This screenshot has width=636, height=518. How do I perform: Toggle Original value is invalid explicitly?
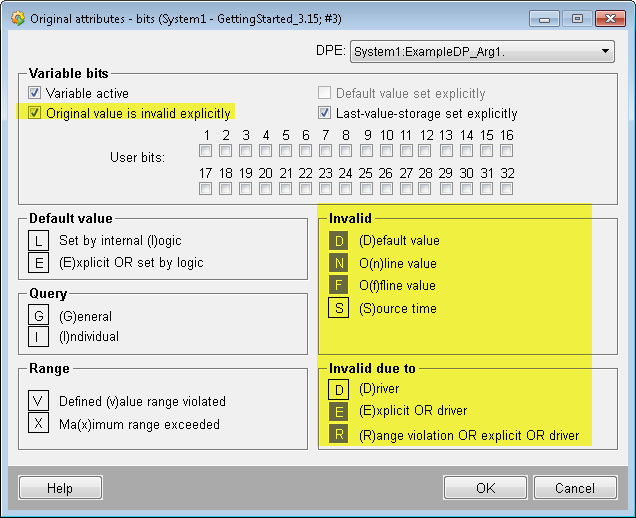point(35,113)
